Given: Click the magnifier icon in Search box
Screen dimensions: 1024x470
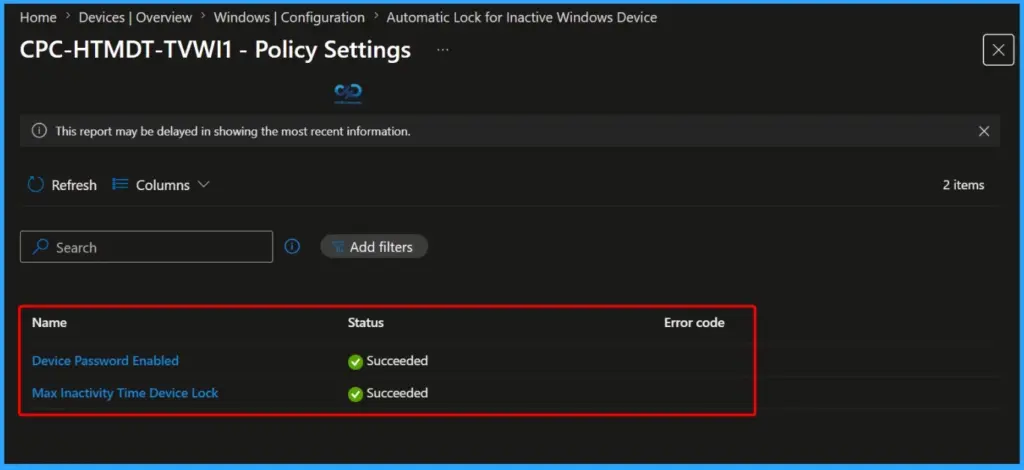Looking at the screenshot, I should coord(40,247).
